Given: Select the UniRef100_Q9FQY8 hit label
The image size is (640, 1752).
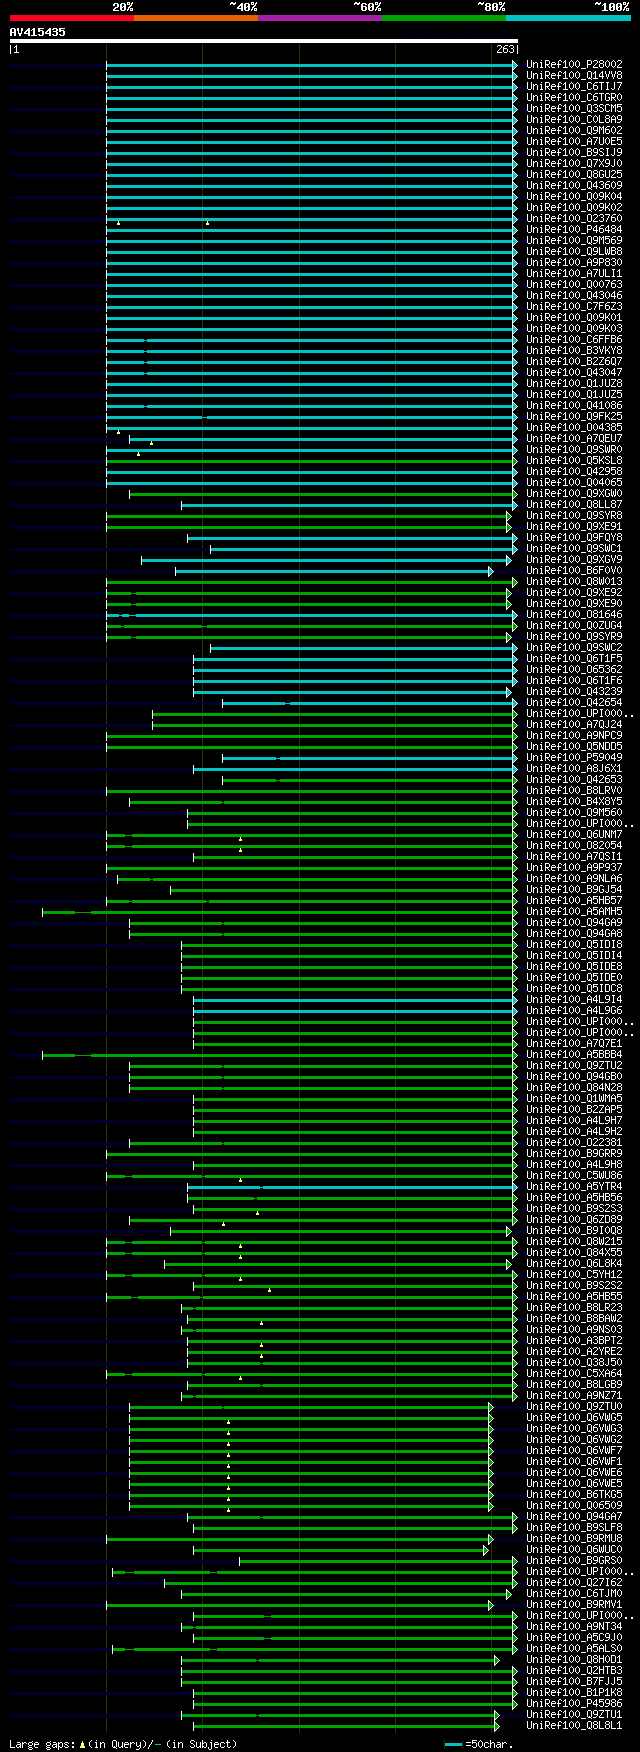Looking at the screenshot, I should click(x=574, y=537).
